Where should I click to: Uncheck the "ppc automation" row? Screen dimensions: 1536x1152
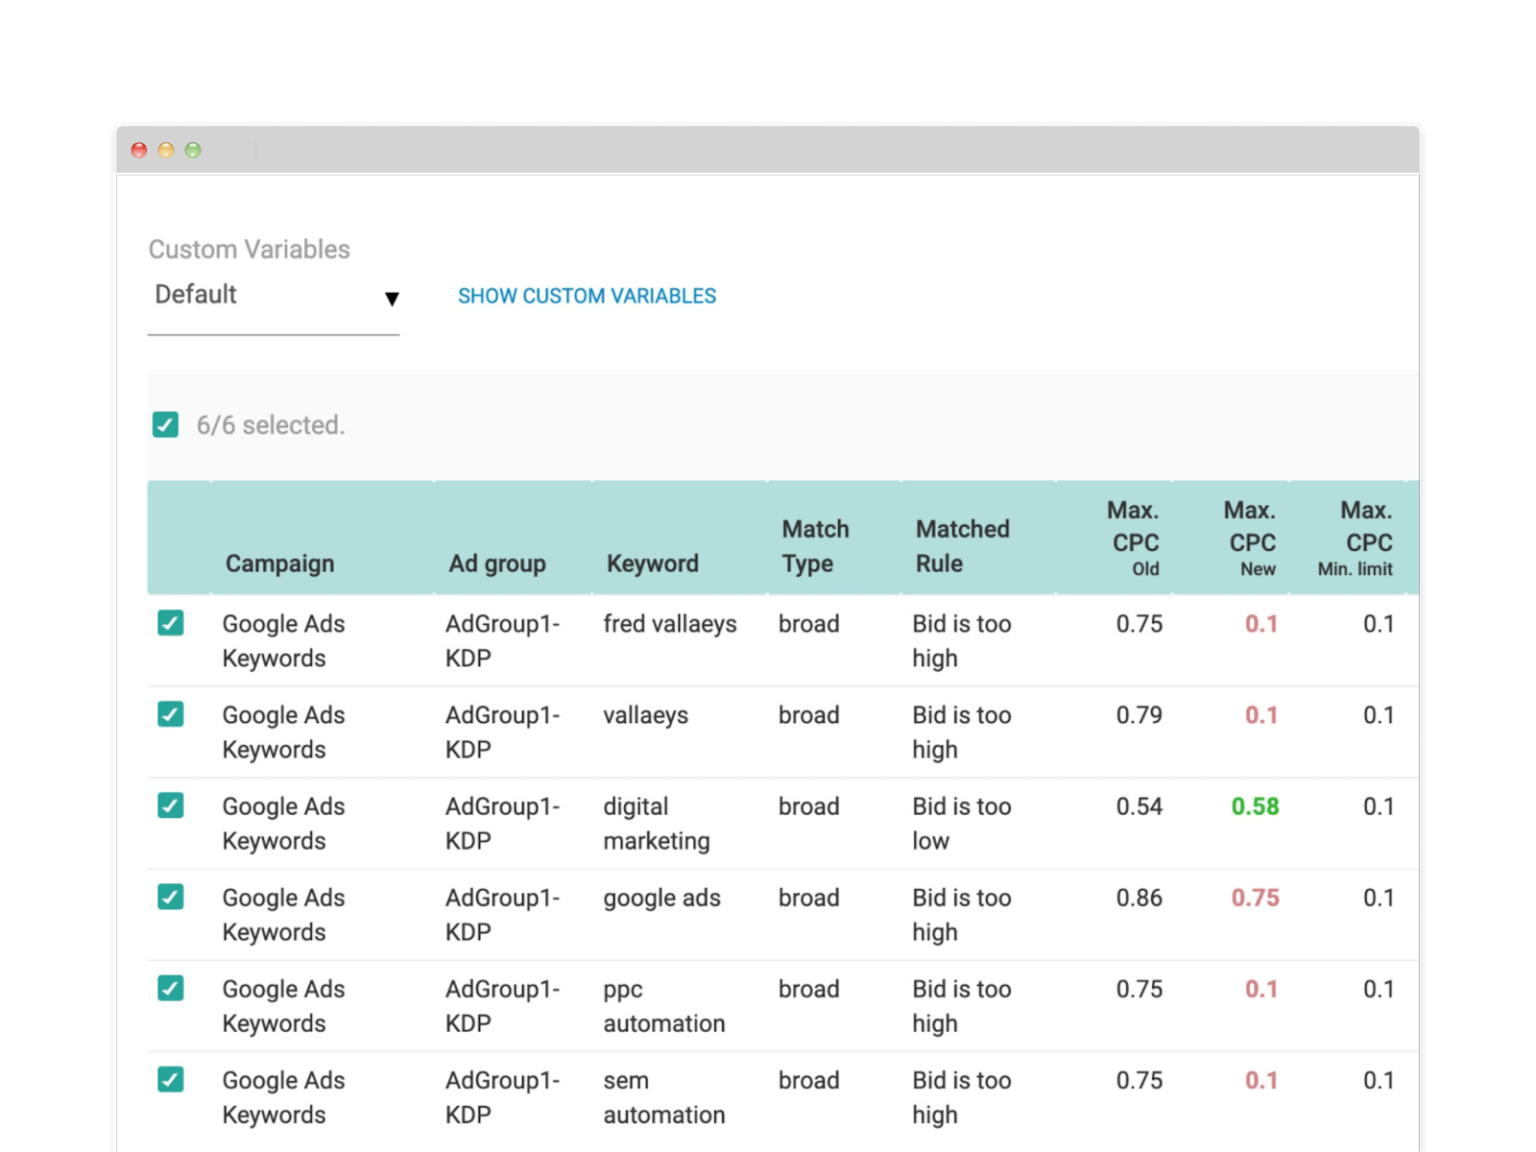click(x=171, y=988)
